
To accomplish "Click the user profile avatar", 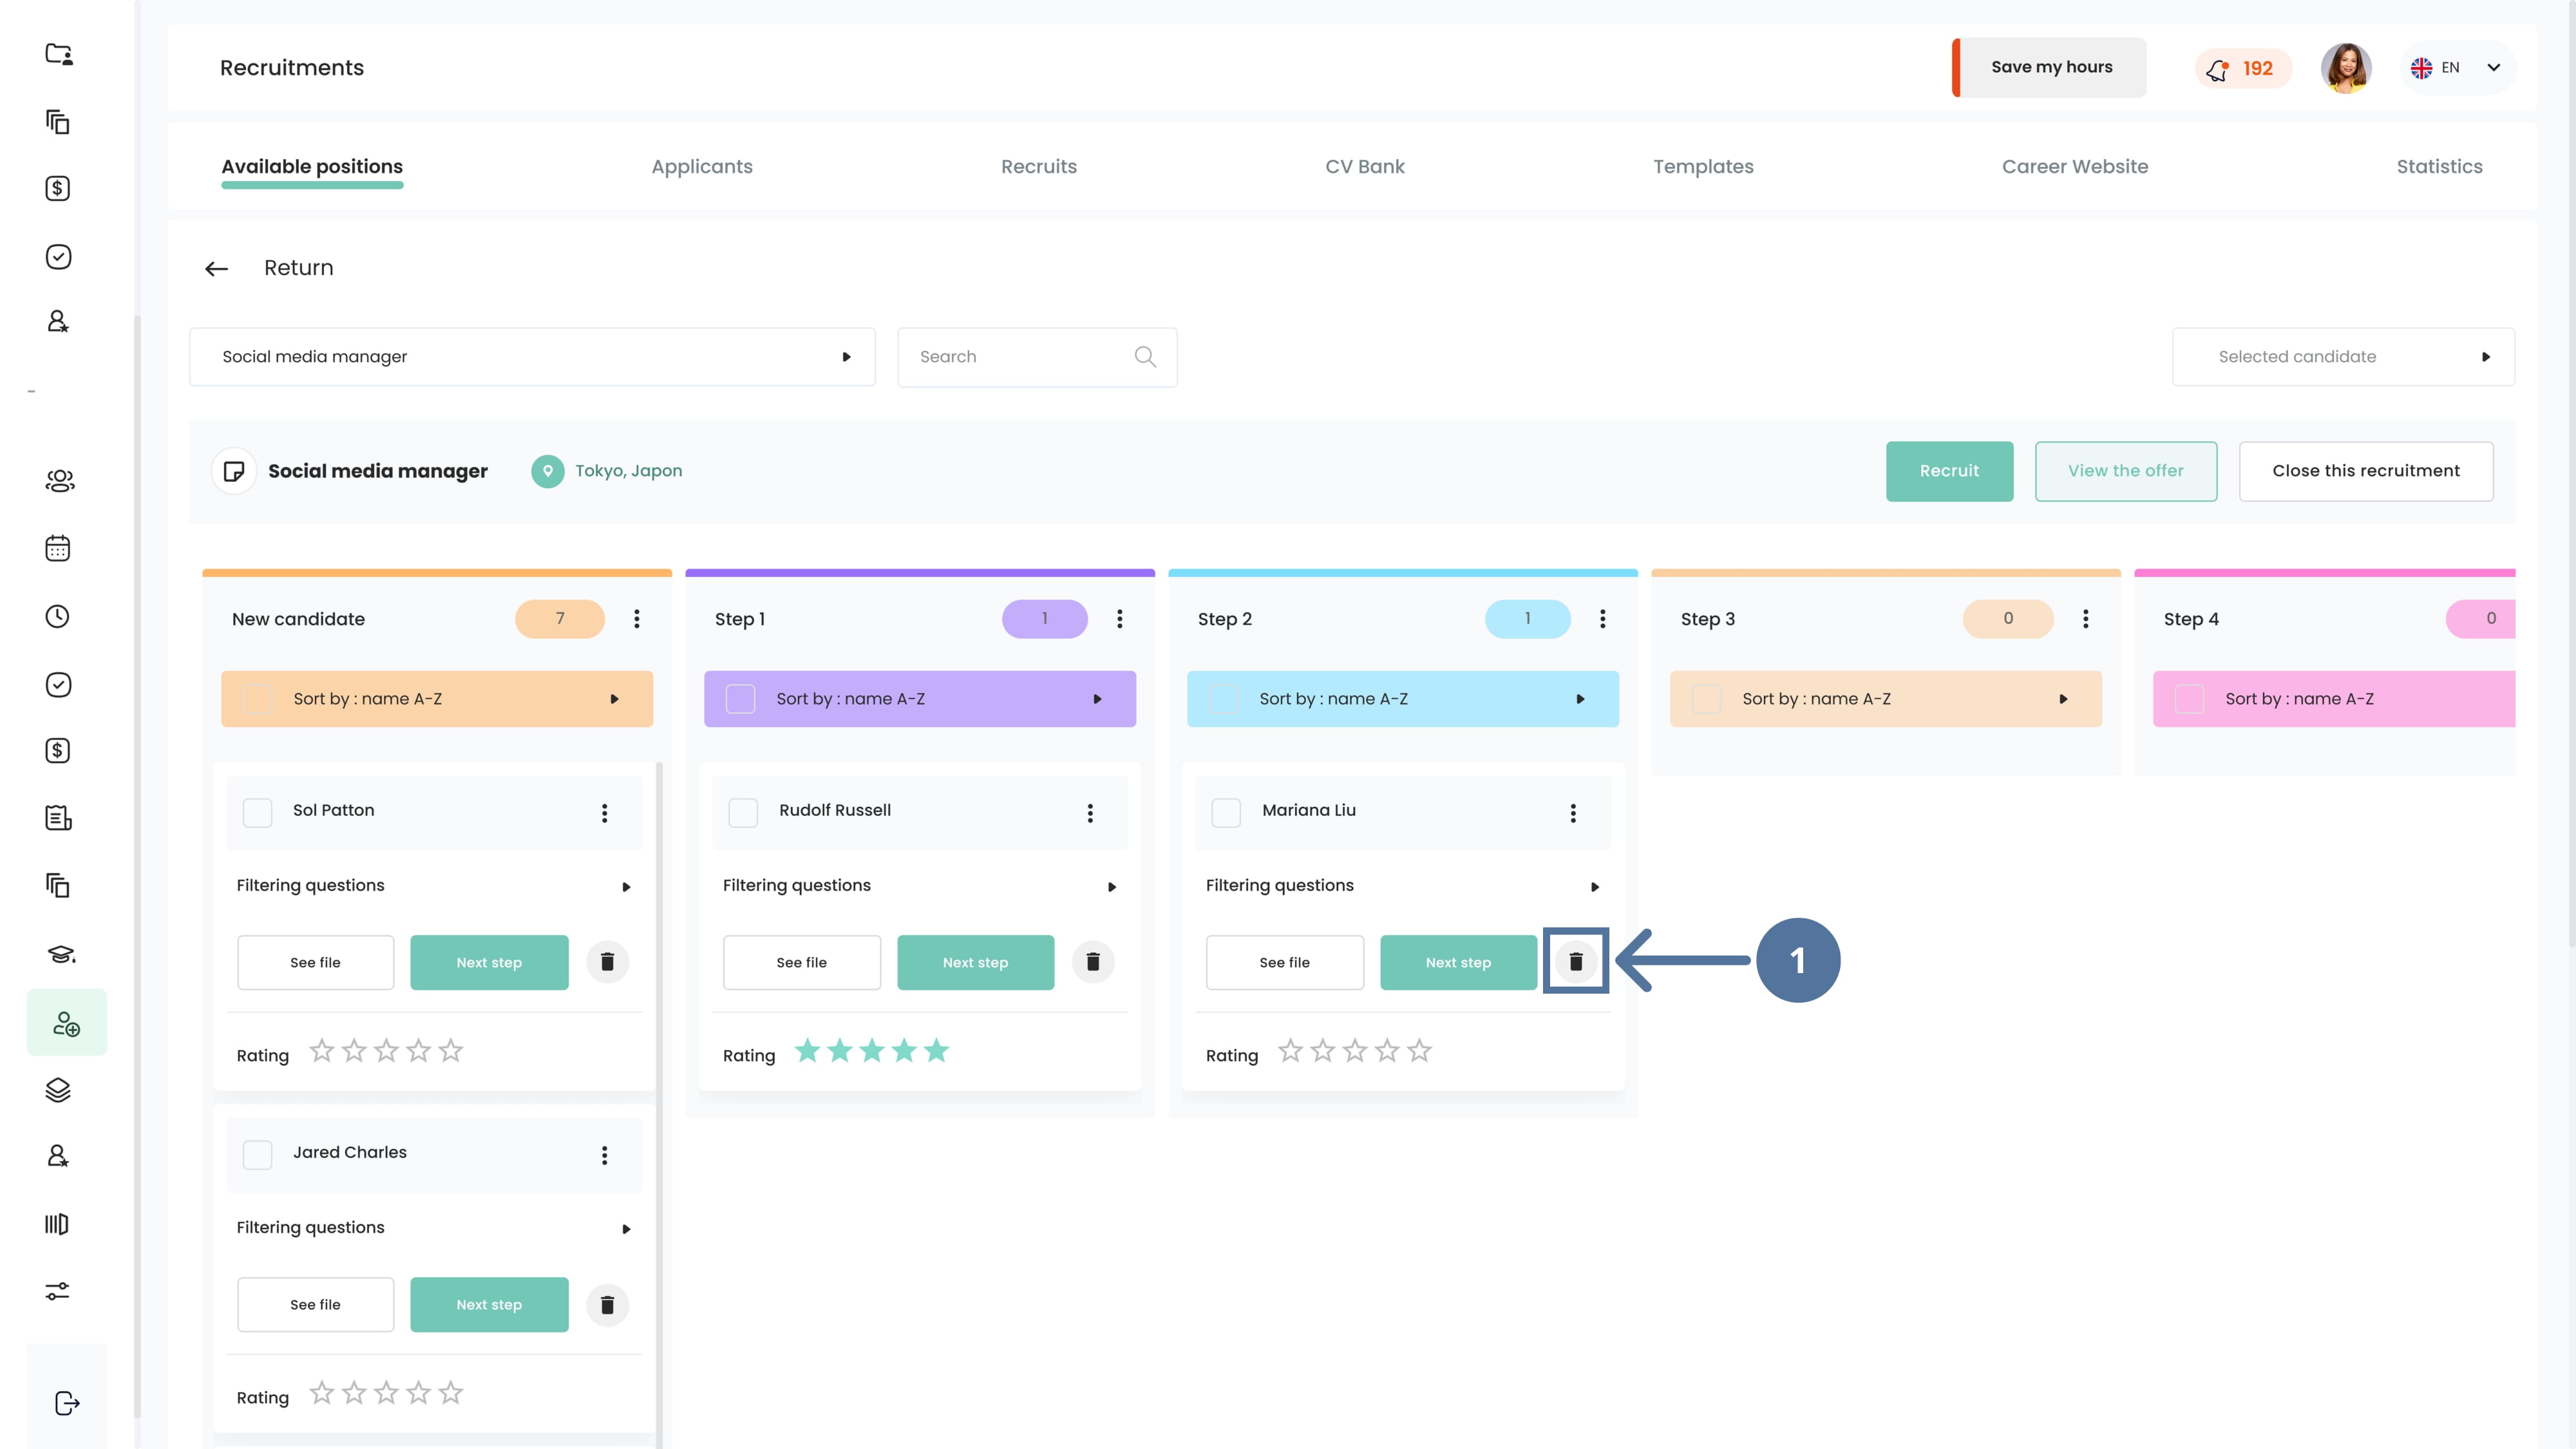I will point(2346,68).
